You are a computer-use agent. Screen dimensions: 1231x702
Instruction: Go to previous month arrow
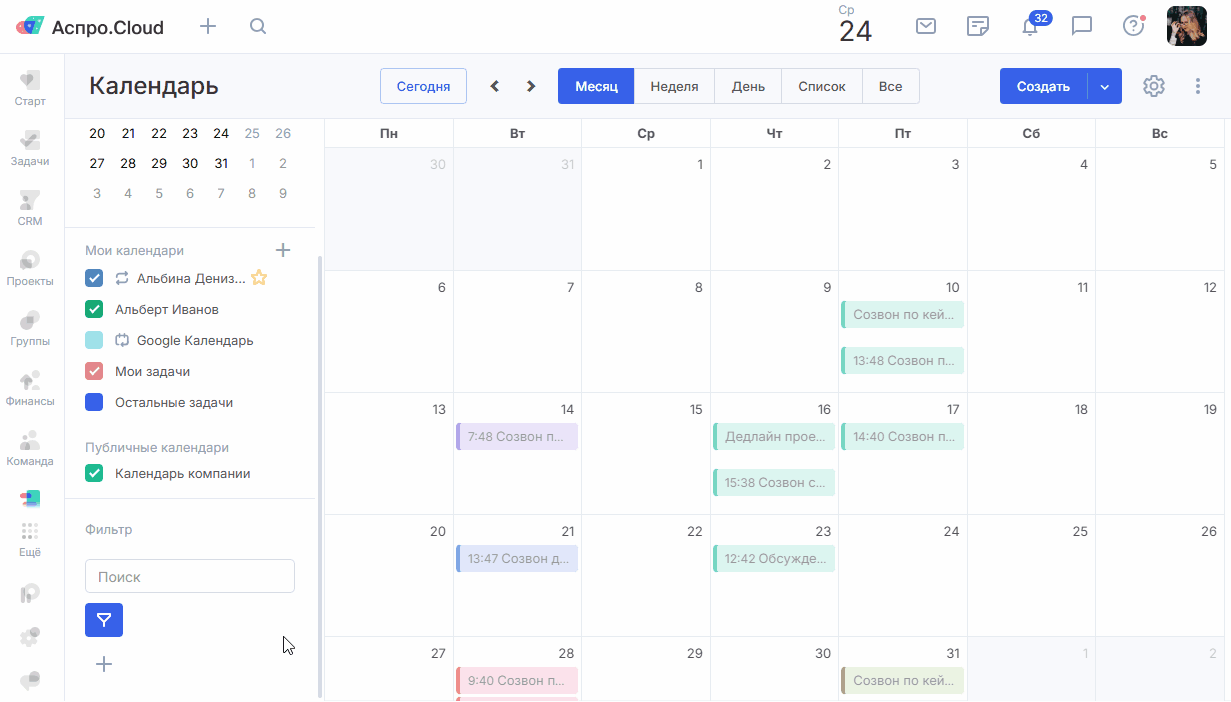[495, 86]
